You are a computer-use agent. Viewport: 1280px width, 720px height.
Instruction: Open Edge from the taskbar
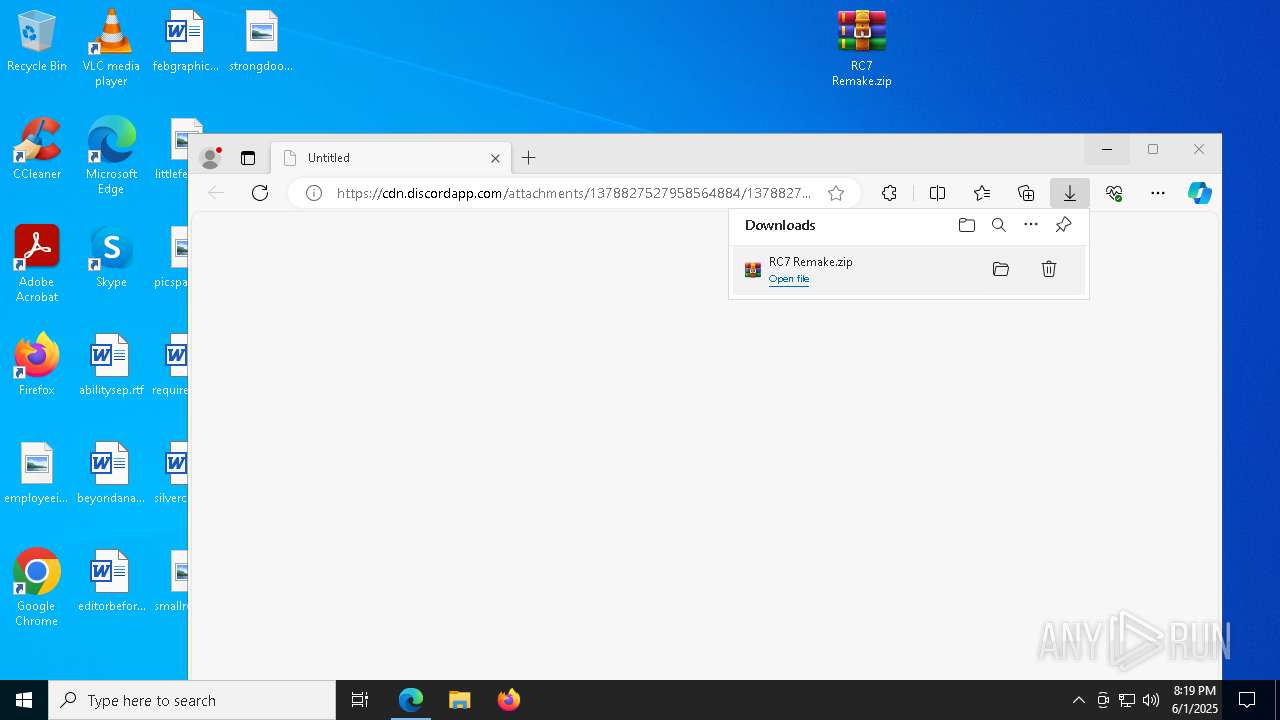pos(411,700)
